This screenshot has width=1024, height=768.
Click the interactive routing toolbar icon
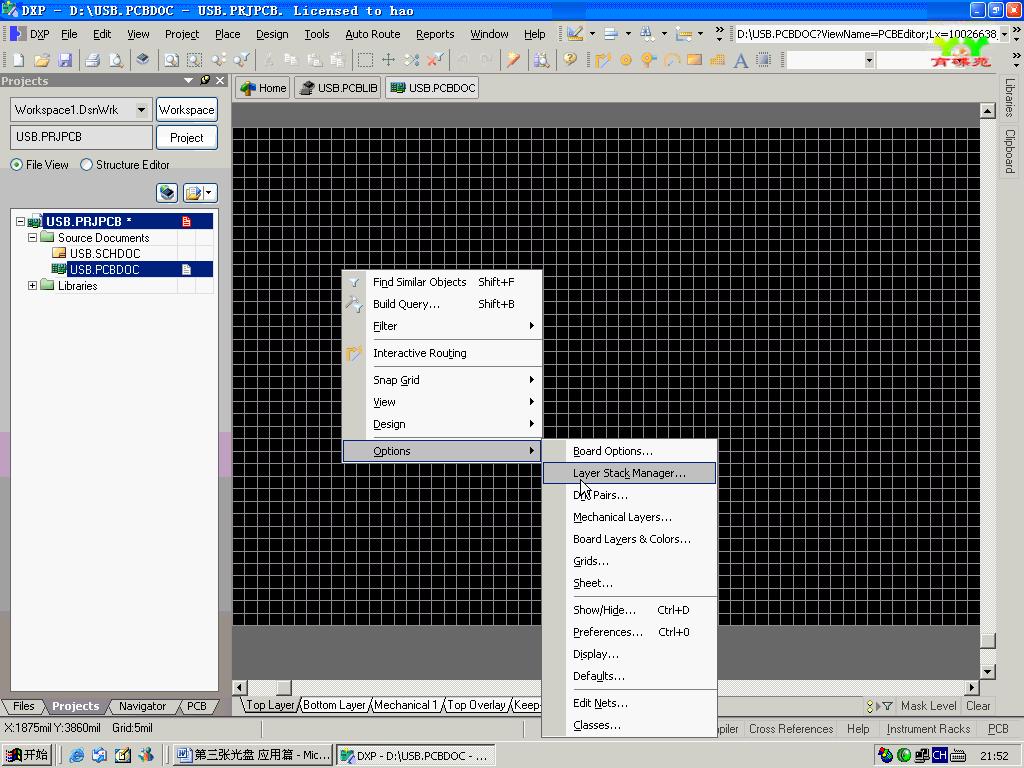(x=603, y=60)
